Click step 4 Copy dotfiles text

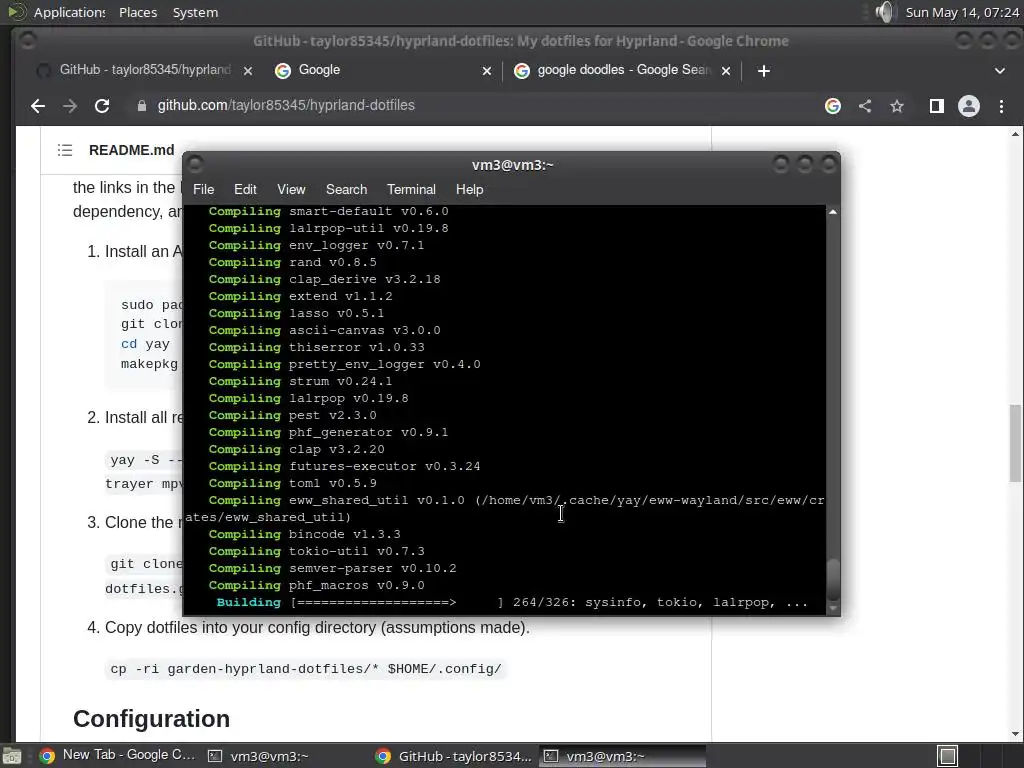(x=317, y=628)
